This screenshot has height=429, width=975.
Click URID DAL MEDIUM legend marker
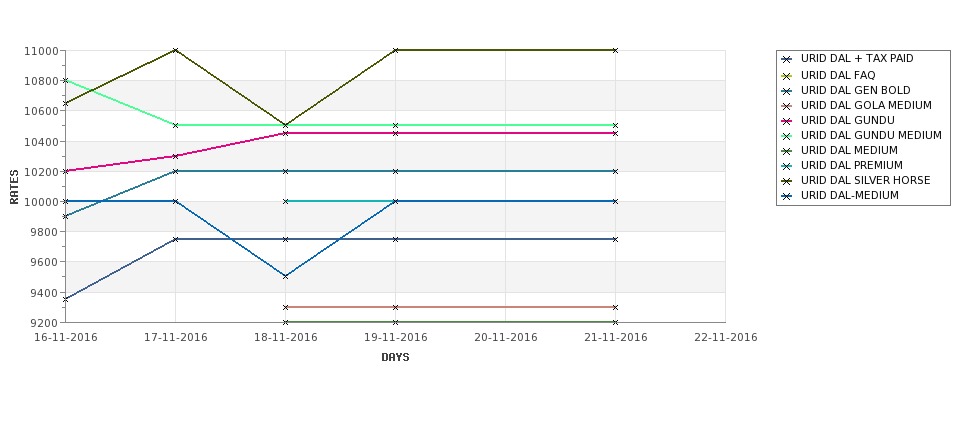coord(787,151)
